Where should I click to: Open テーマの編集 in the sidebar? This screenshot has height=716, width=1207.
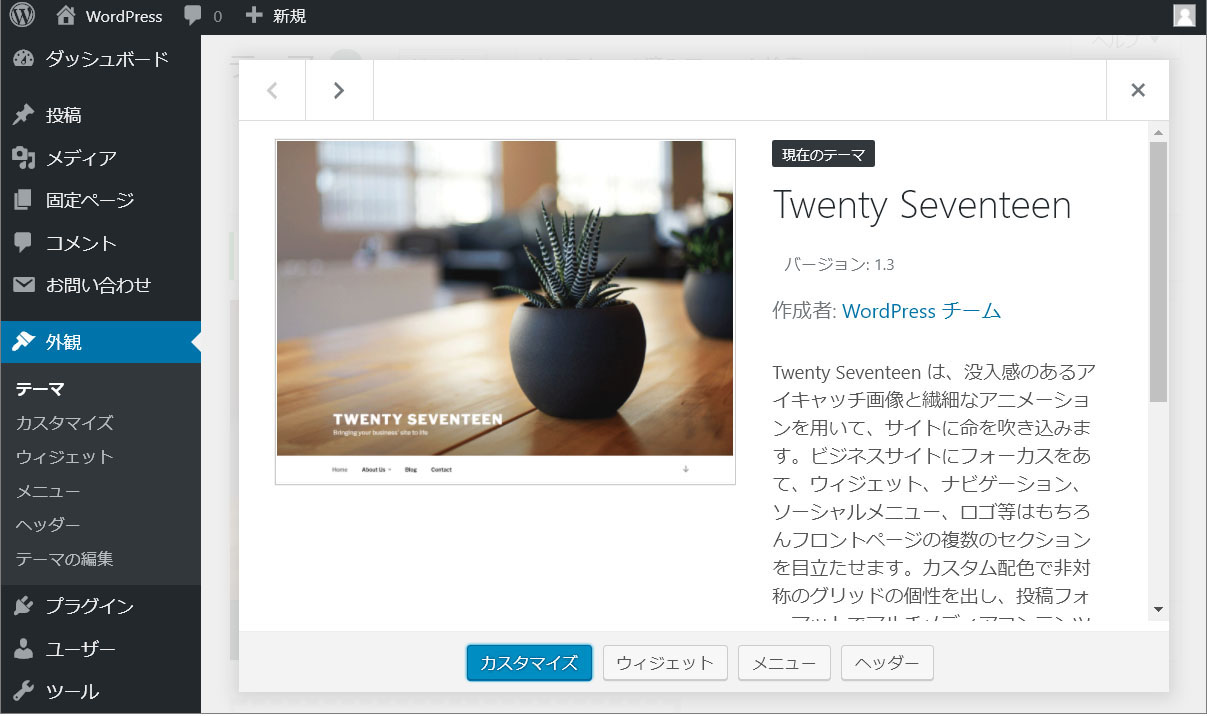click(x=65, y=559)
